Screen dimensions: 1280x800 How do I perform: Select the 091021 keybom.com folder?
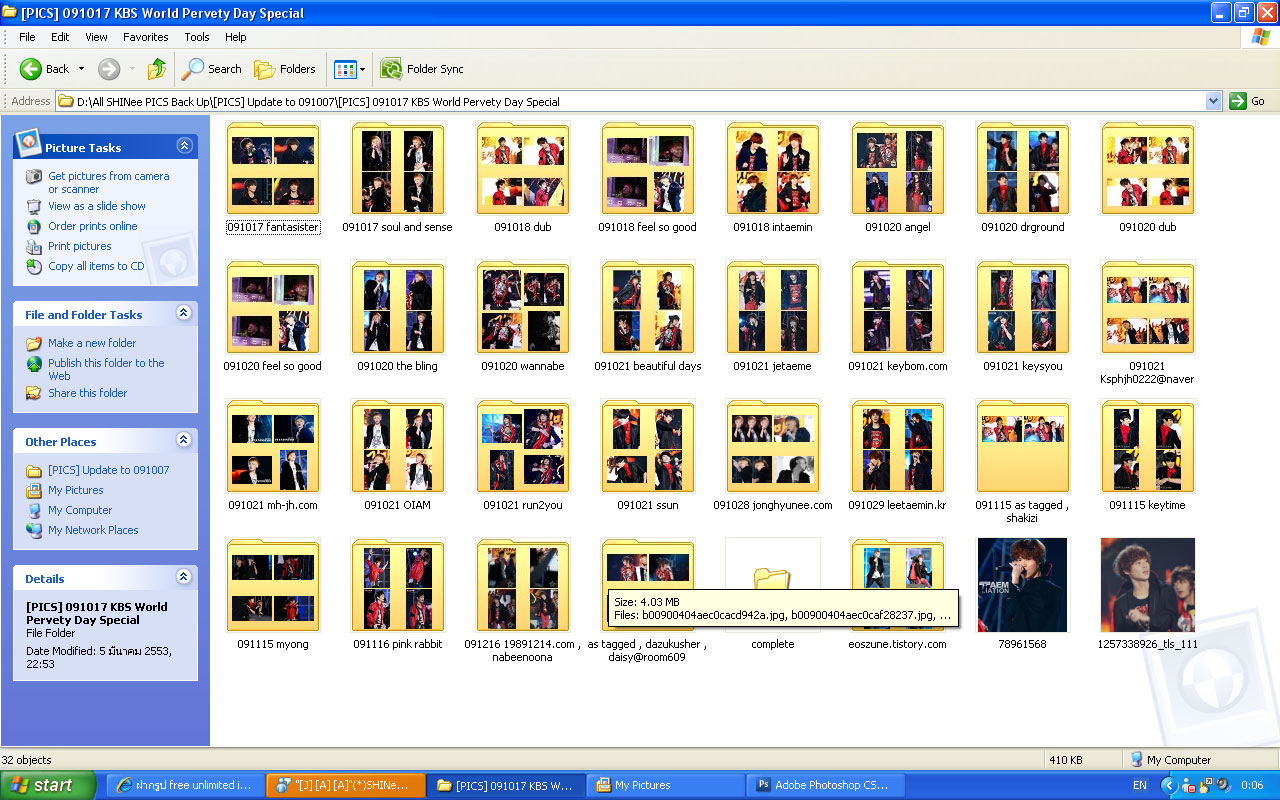898,318
